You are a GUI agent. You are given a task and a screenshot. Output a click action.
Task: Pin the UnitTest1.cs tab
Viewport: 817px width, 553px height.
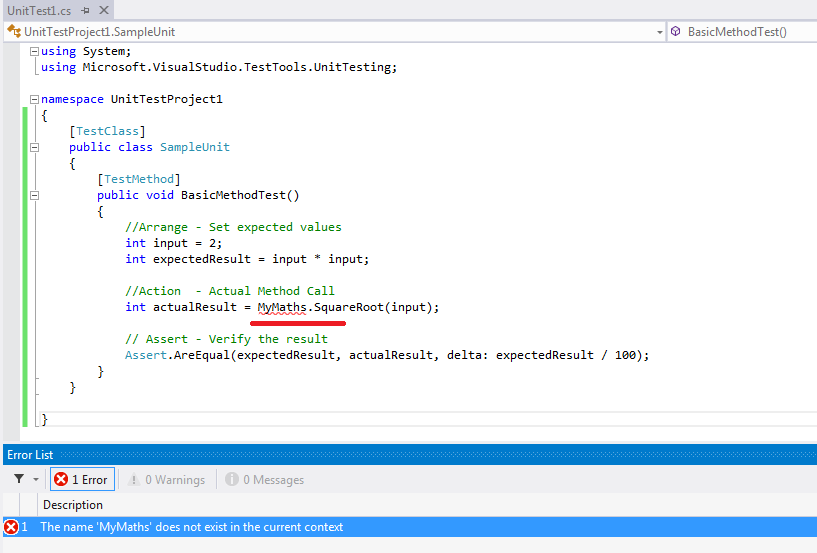coord(85,10)
